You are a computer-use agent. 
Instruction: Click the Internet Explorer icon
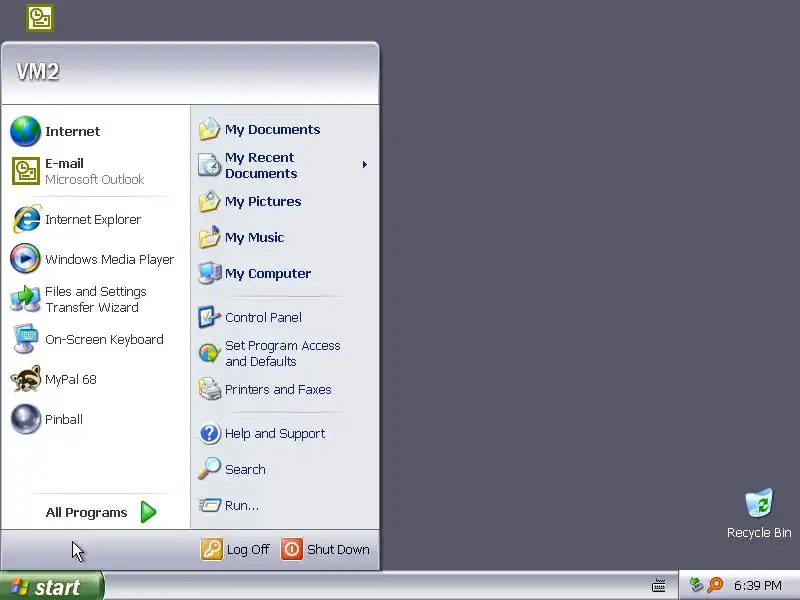click(26, 219)
